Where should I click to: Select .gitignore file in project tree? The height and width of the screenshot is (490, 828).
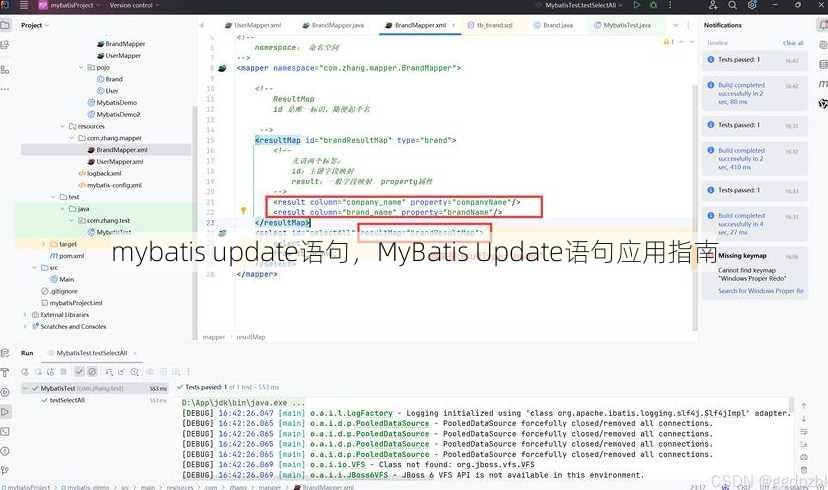[x=60, y=291]
